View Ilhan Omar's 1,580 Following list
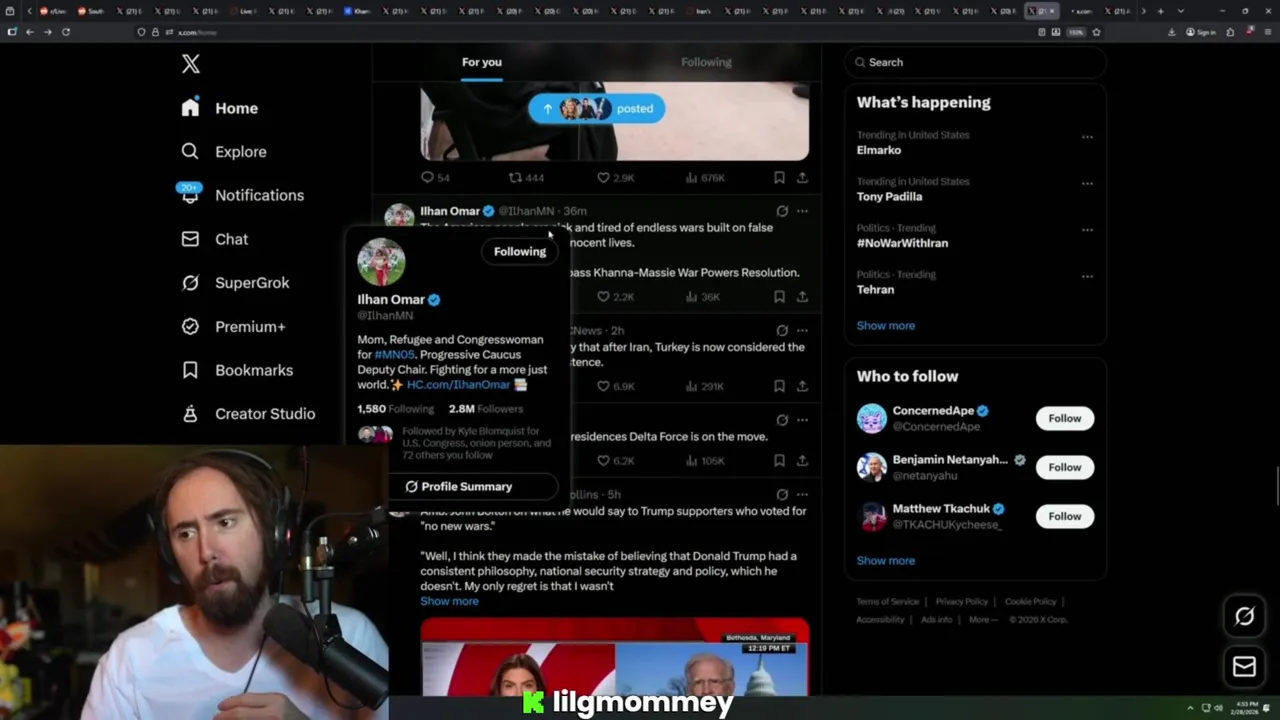This screenshot has height=720, width=1280. [x=395, y=409]
